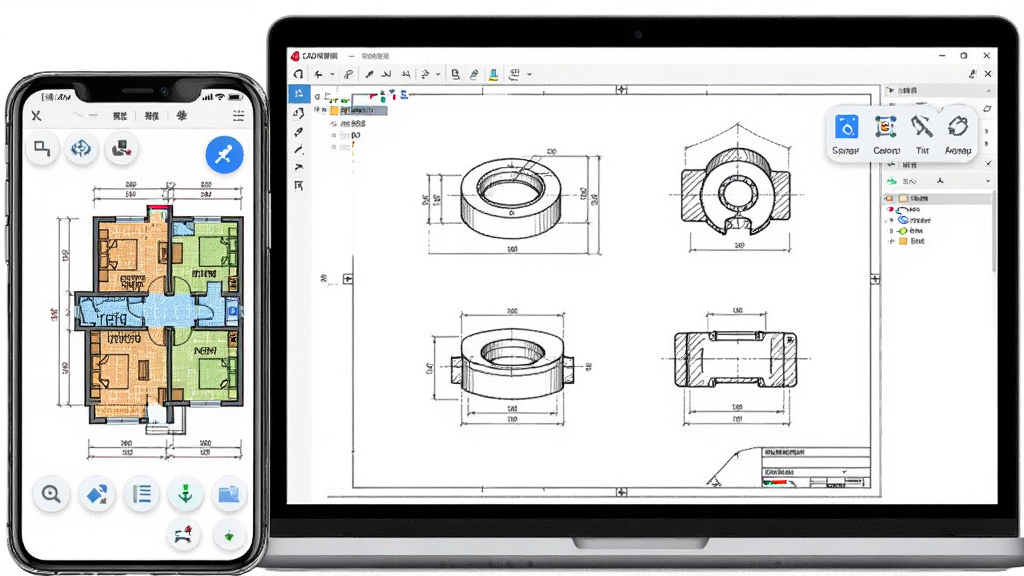Viewport: 1024px width, 576px height.
Task: Tap the blue measure button on phone
Action: pyautogui.click(x=224, y=155)
